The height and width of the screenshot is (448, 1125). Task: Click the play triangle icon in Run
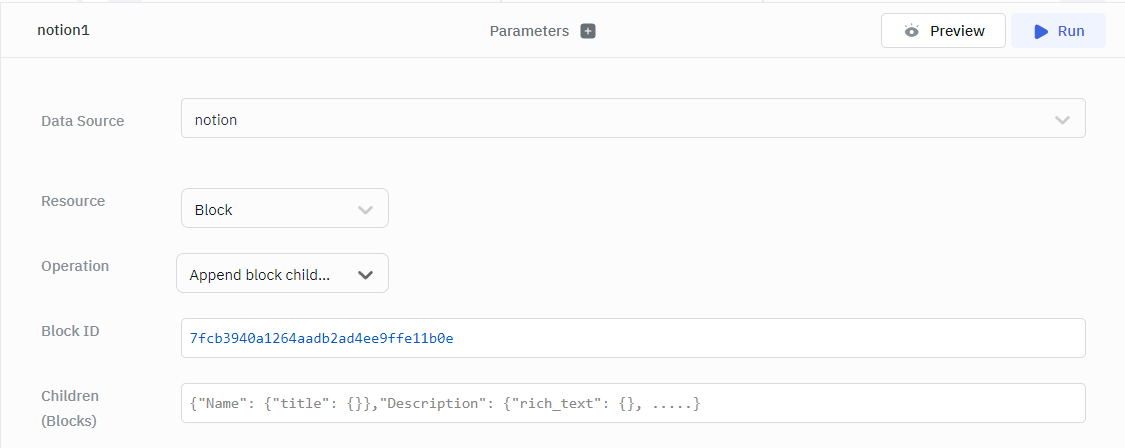(x=1041, y=31)
